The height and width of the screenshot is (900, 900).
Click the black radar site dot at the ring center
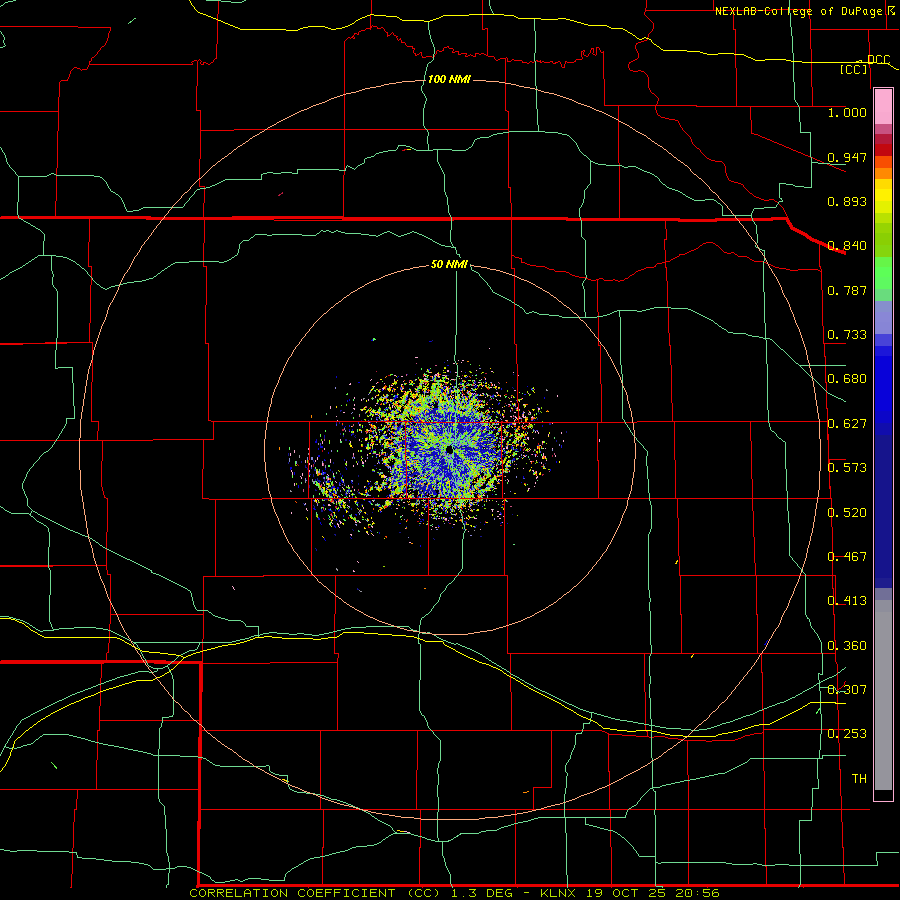tap(449, 450)
